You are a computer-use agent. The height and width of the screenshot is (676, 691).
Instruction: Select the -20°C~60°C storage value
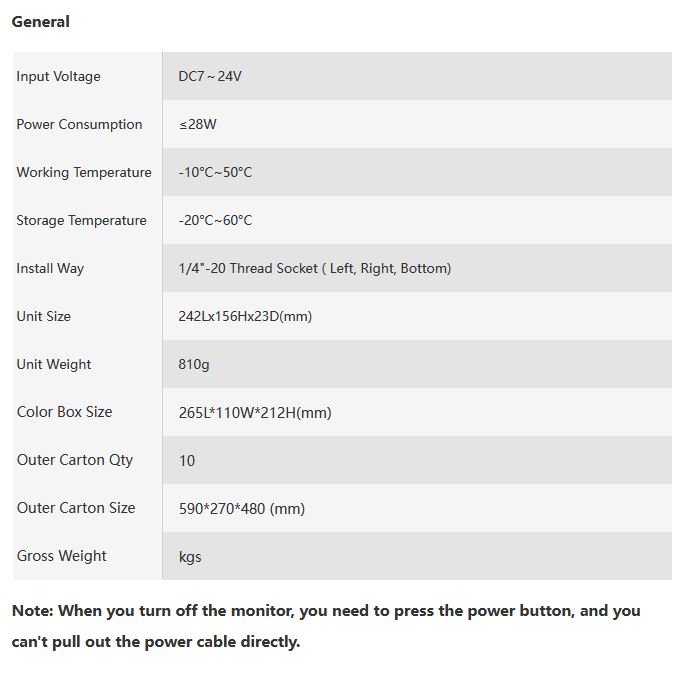coord(215,220)
